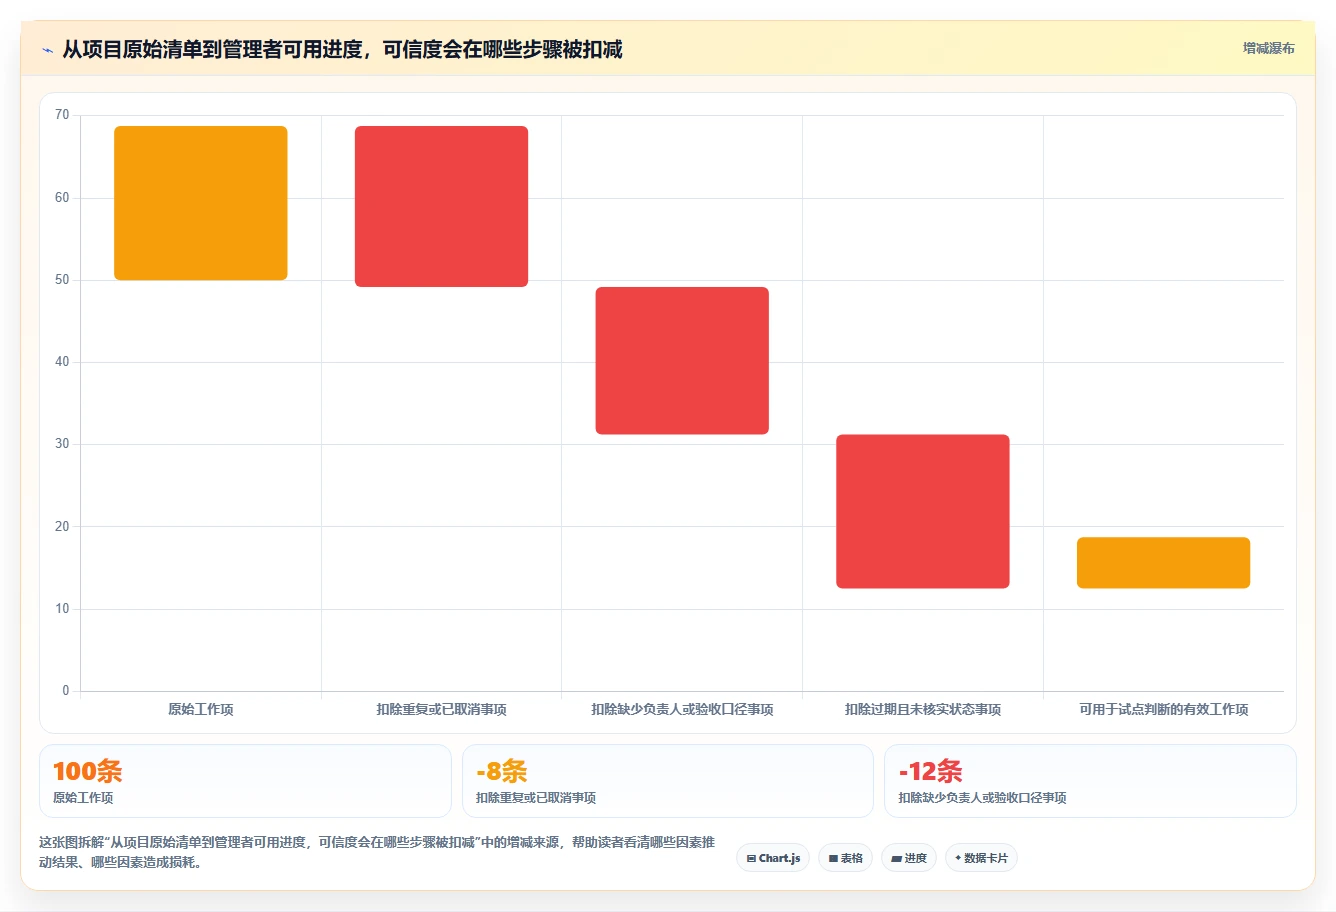
Task: Click the 增减瀑布 label in header
Action: pos(1268,48)
